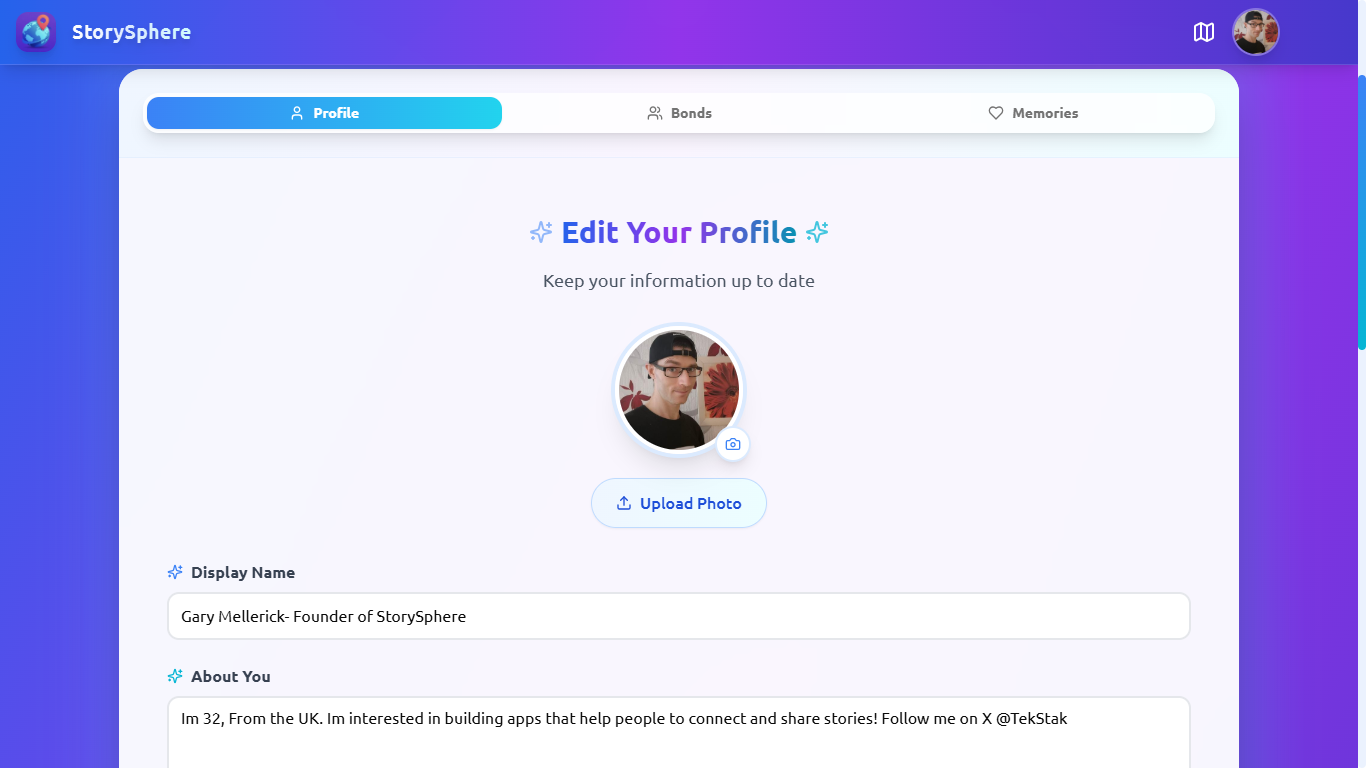Click the Upload Photo button
This screenshot has width=1366, height=768.
(x=679, y=503)
